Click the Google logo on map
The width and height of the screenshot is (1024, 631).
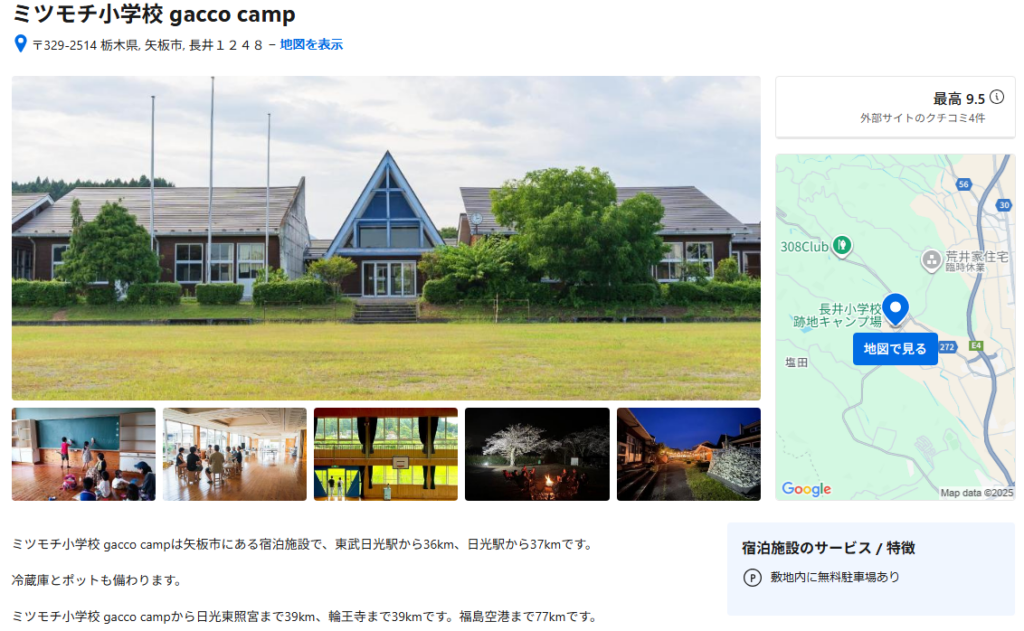(807, 489)
